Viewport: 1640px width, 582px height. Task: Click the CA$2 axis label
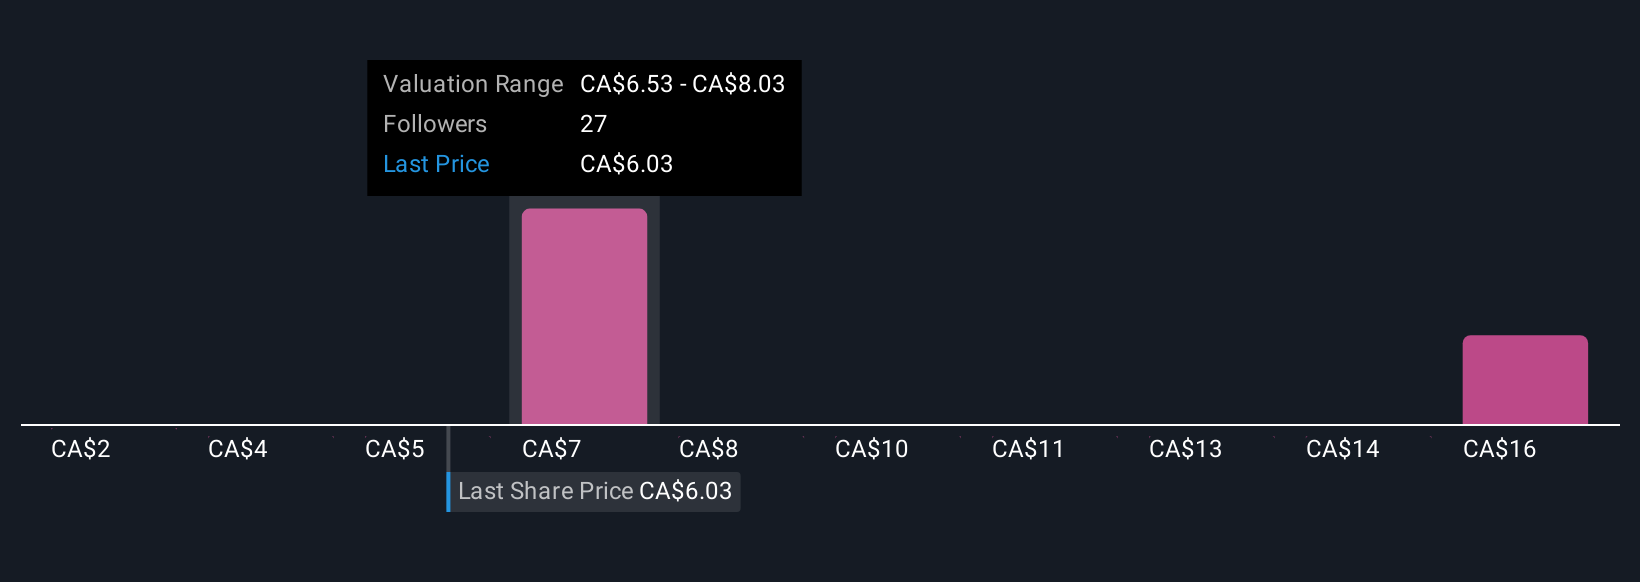pos(81,449)
